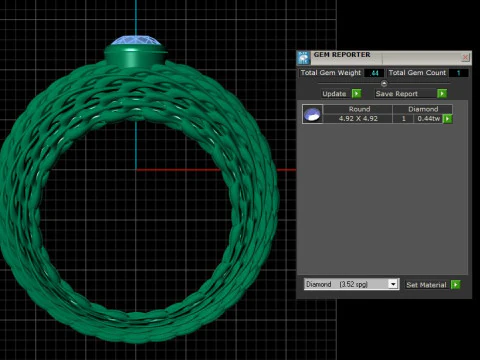The height and width of the screenshot is (360, 480).
Task: Click the Total Gem Weight value .44
Action: [x=374, y=73]
